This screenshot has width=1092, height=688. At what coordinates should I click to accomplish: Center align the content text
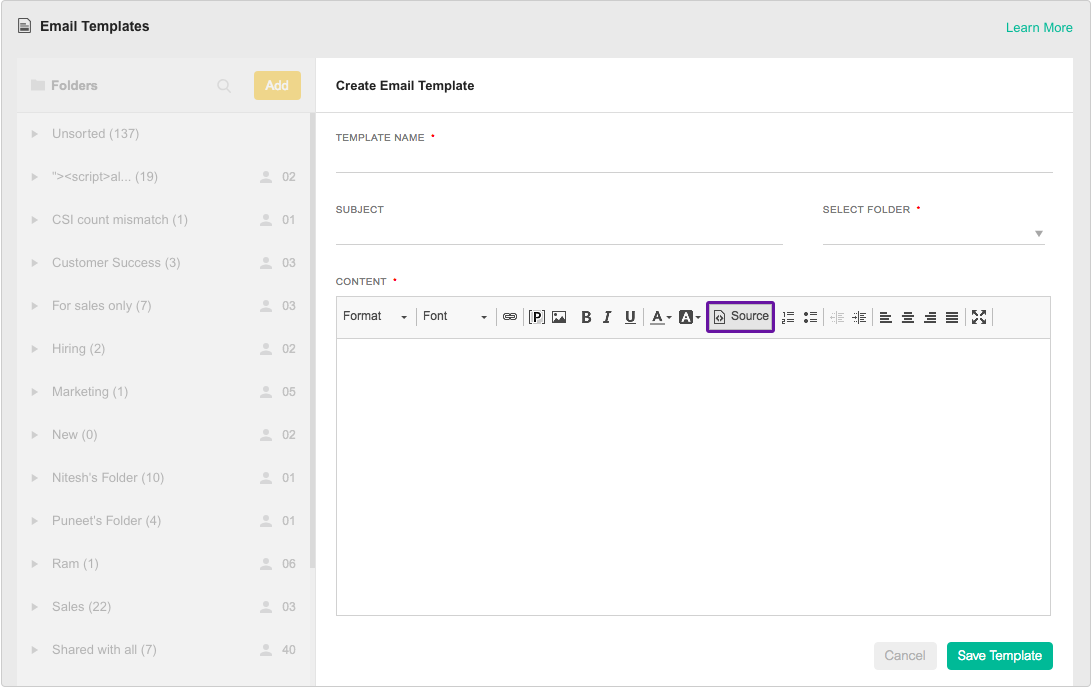click(908, 317)
